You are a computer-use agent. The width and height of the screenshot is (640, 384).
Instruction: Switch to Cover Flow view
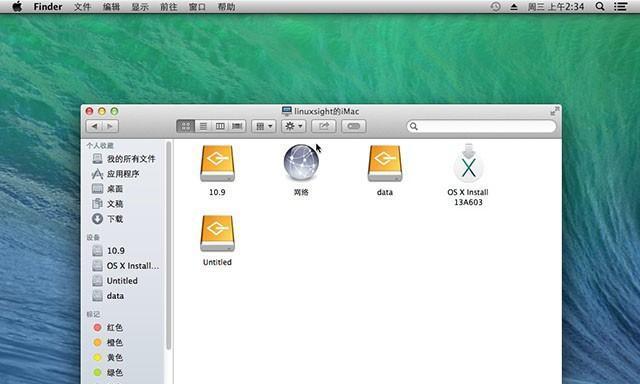[237, 126]
